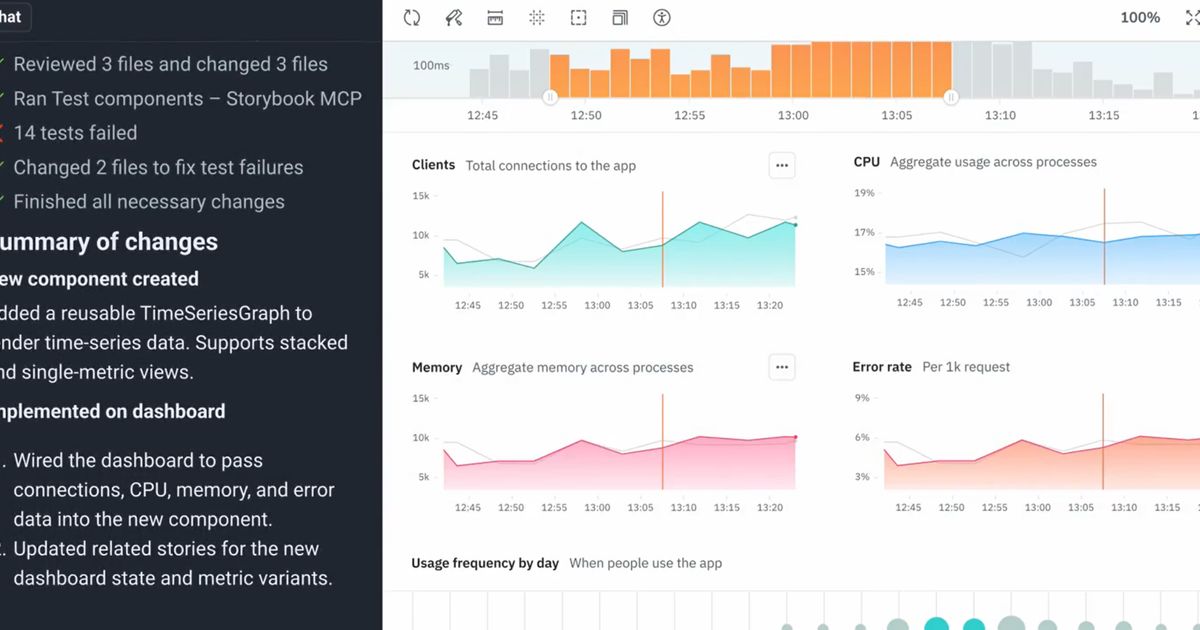
Task: Click 'Usage frequency by day' heading
Action: tap(485, 563)
